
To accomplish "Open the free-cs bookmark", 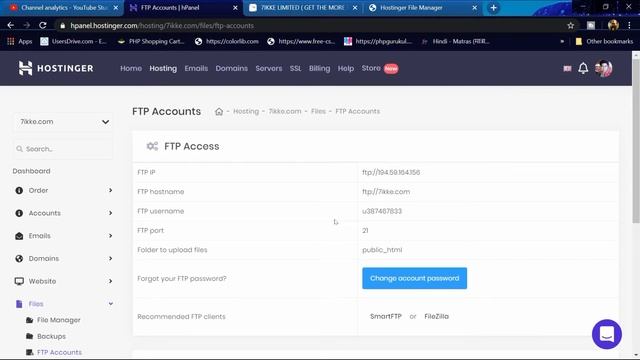I will (301, 41).
